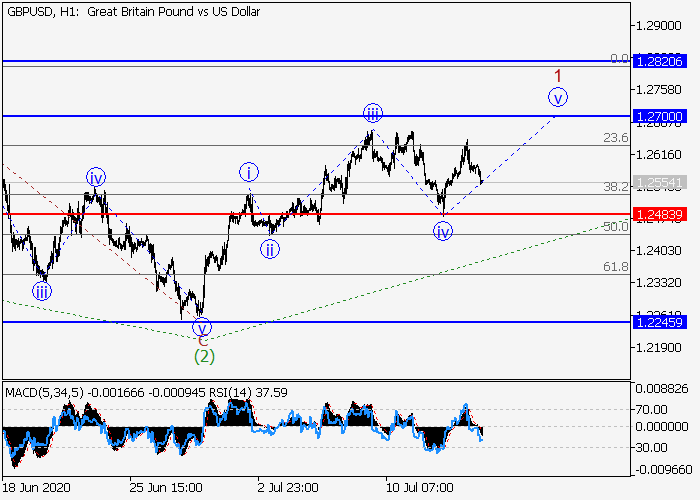Select the circled wave ii label
Image resolution: width=700 pixels, height=500 pixels.
pyautogui.click(x=270, y=249)
